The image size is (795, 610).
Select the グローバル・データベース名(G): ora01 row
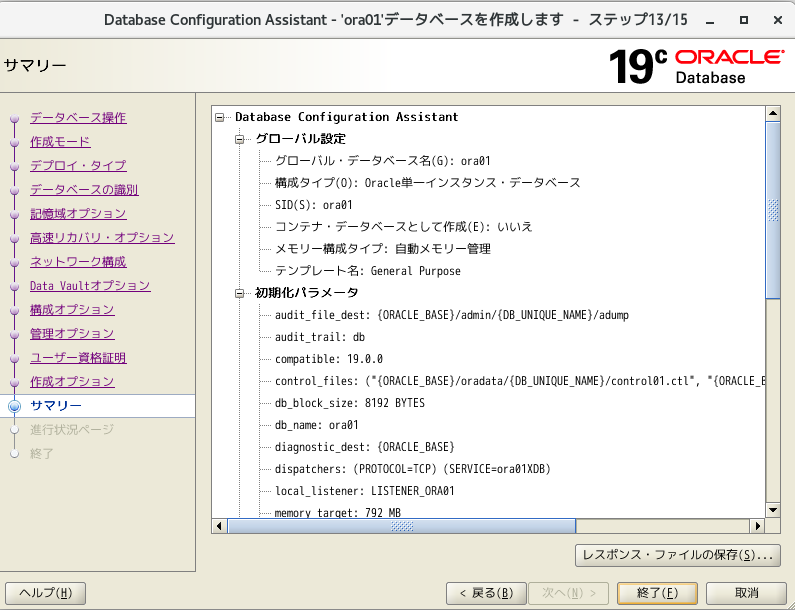(x=383, y=161)
